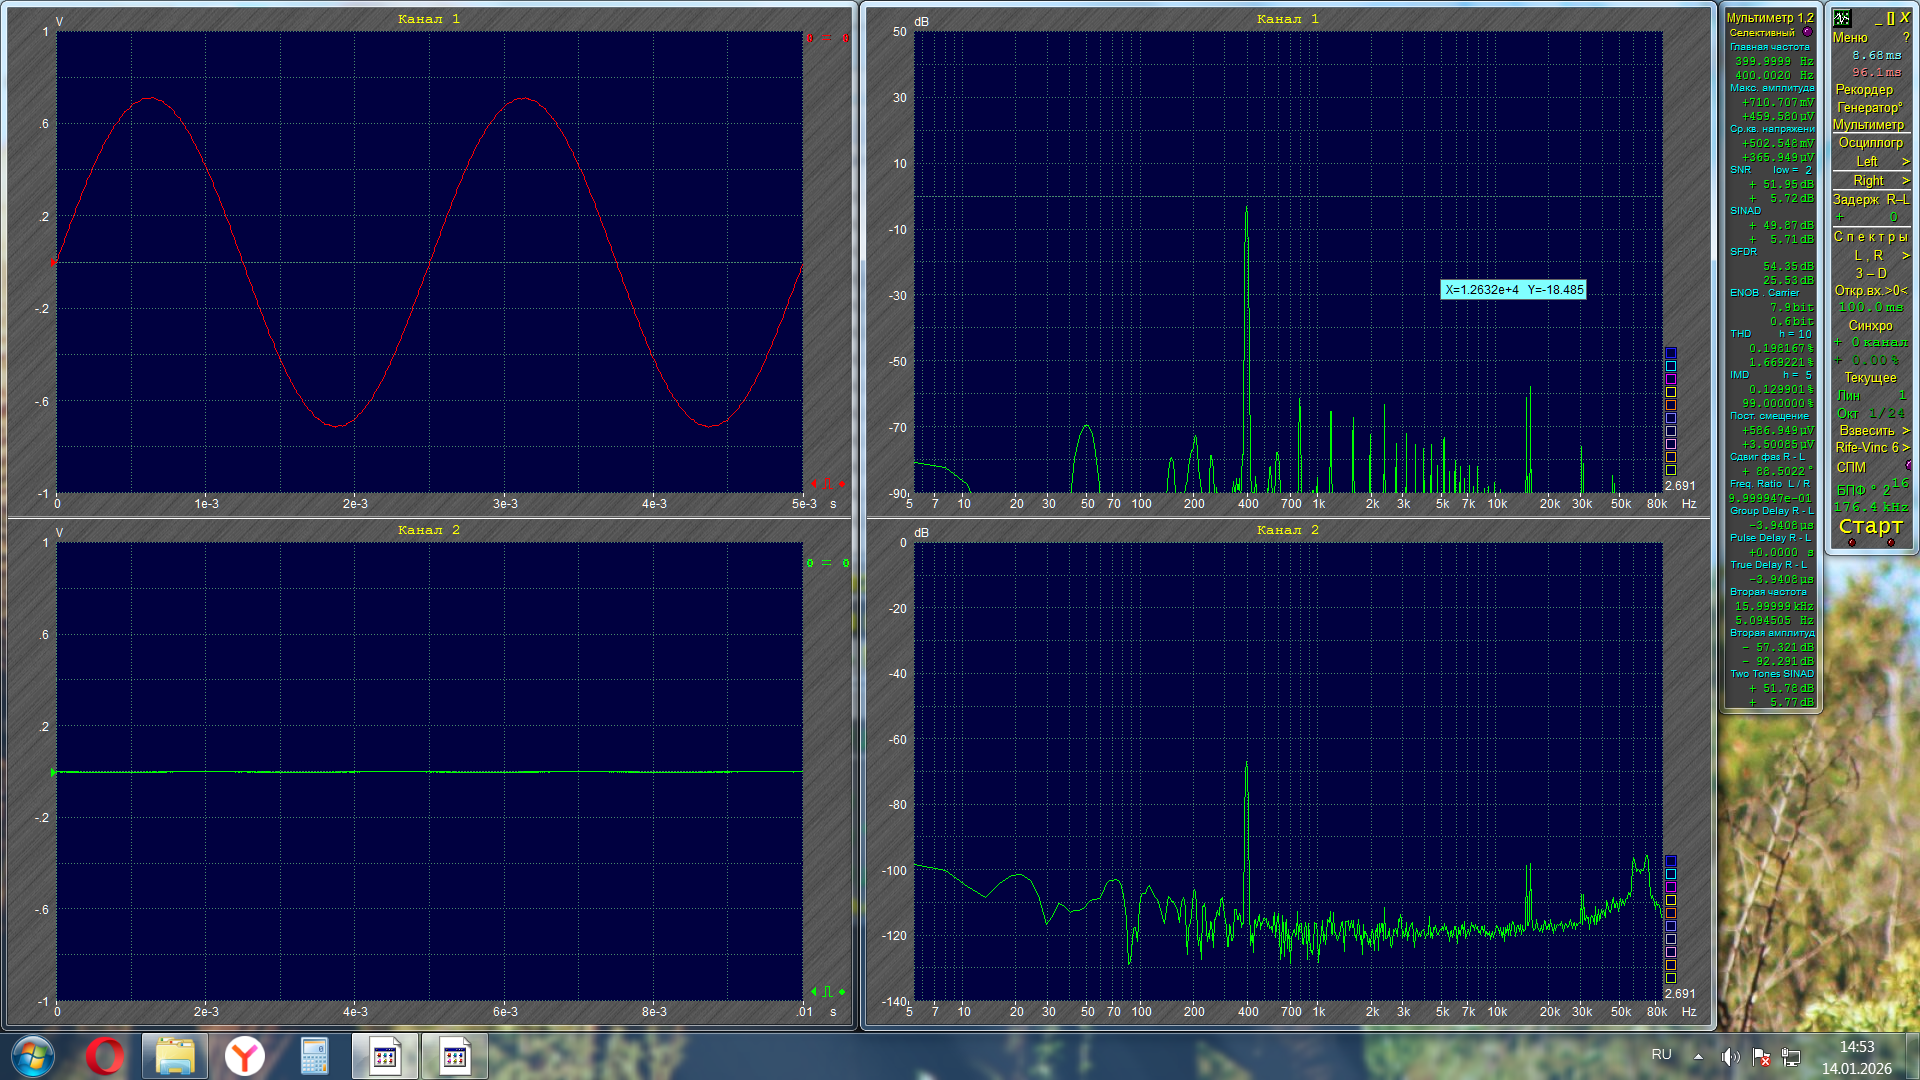Expand the Right channel submenu arrow

pos(1905,181)
